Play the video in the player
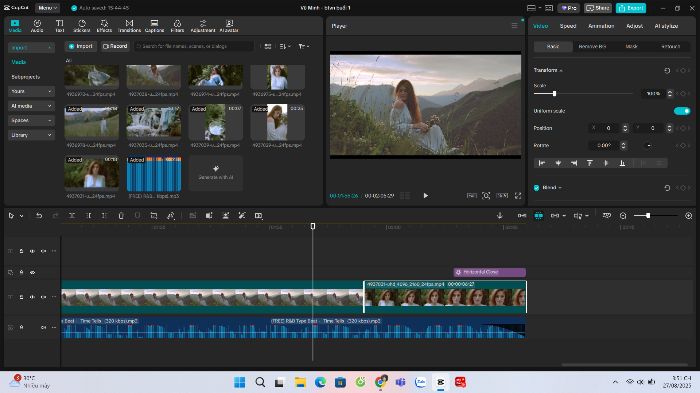The width and height of the screenshot is (700, 393). click(425, 196)
